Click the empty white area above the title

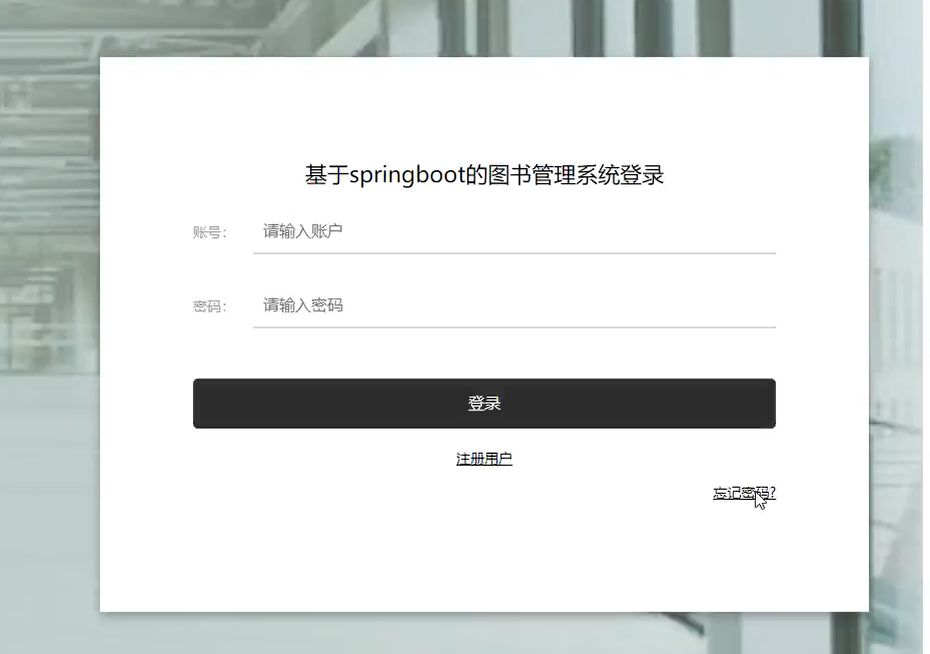click(484, 107)
